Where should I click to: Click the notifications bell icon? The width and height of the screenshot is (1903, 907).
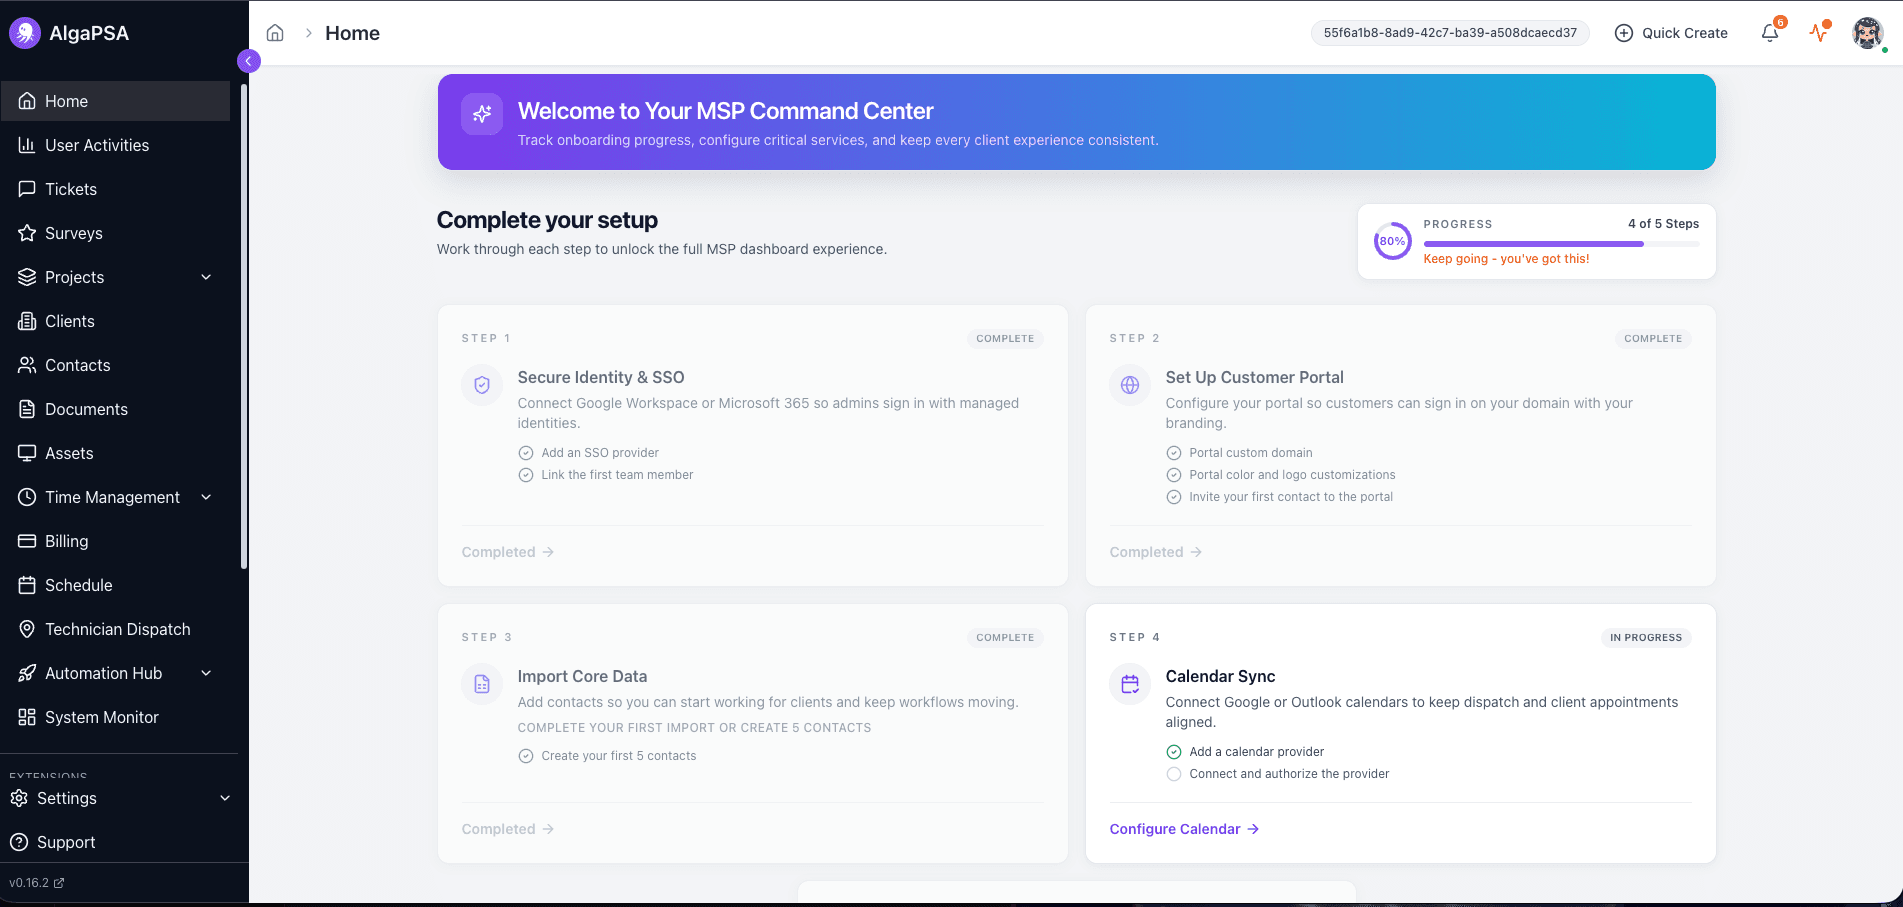(x=1769, y=33)
